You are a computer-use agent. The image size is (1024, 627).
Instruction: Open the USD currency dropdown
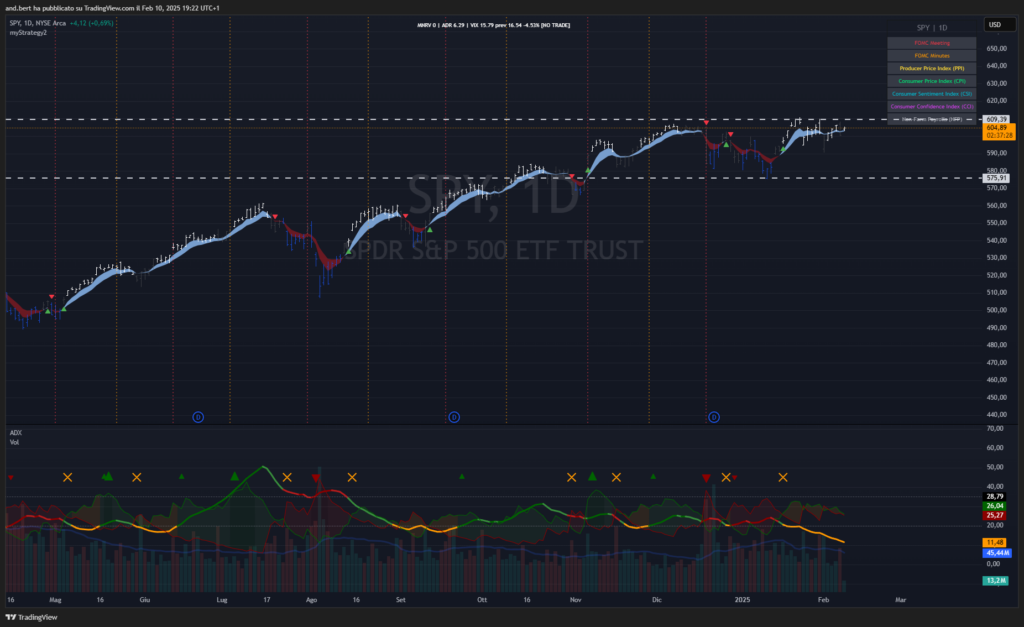click(995, 24)
